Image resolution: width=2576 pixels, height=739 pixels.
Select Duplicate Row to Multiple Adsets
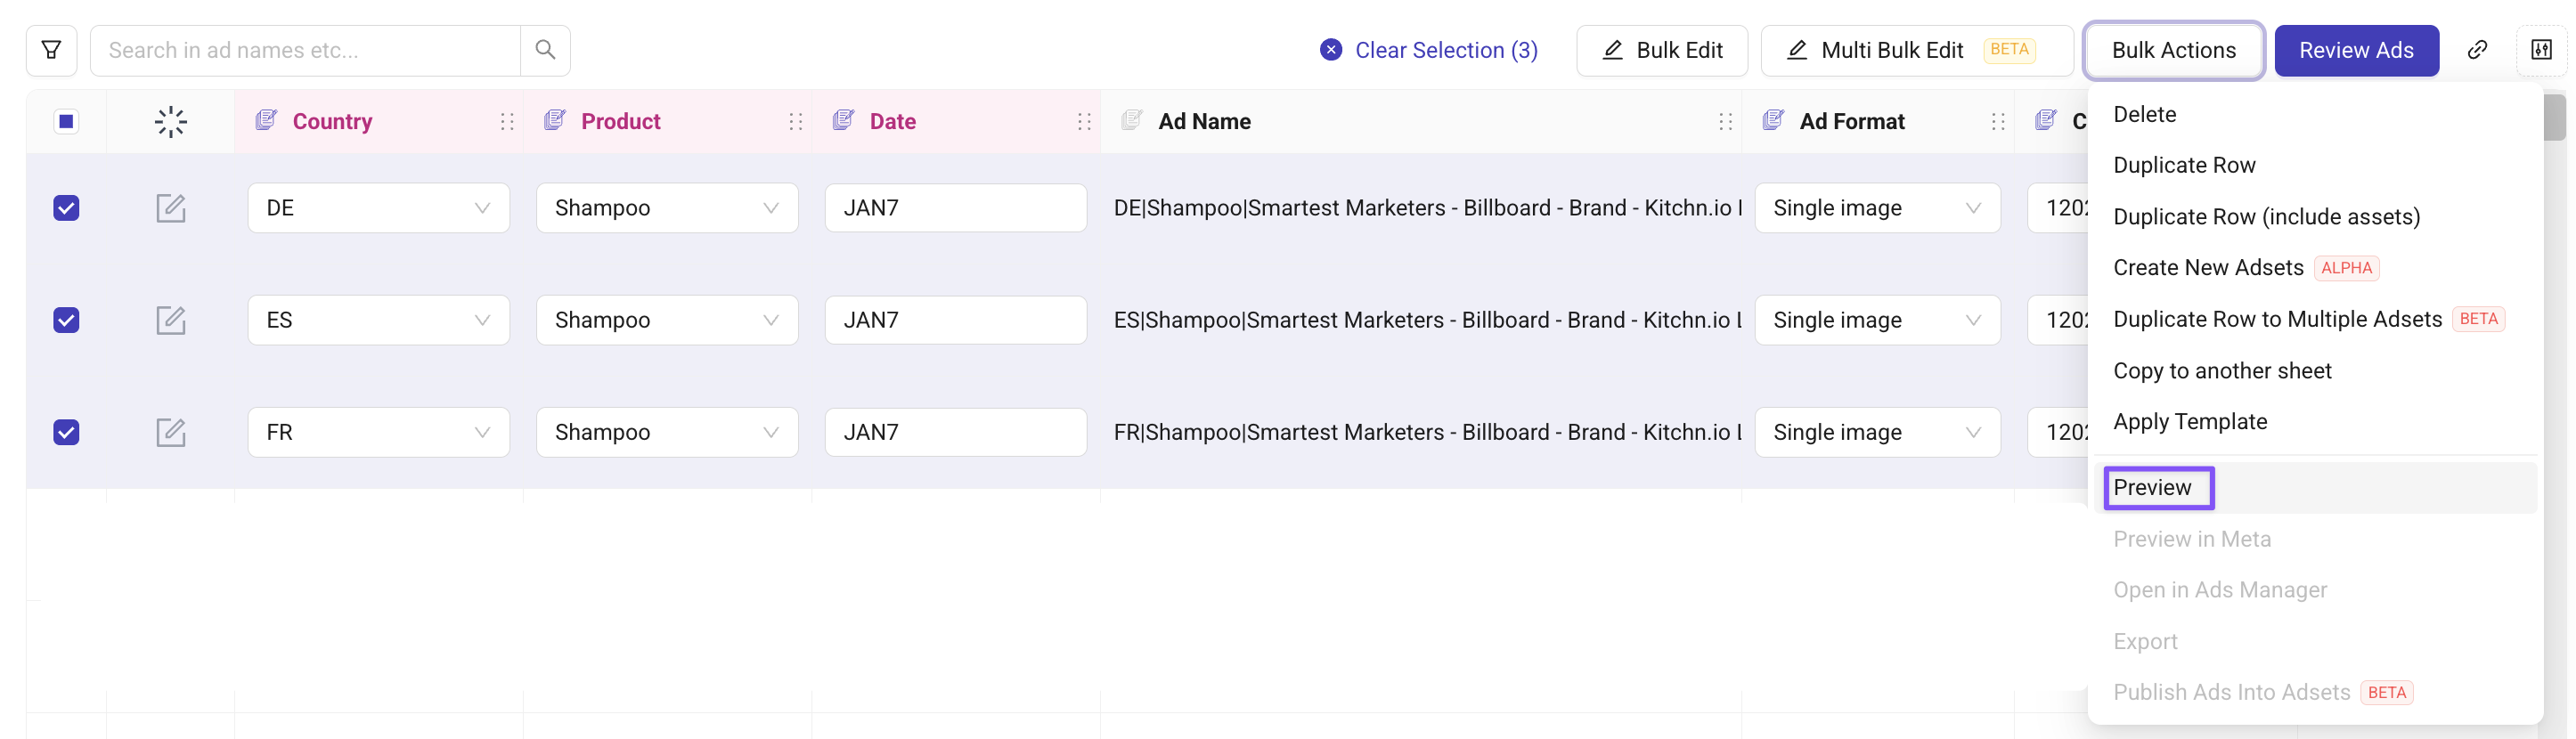2315,319
